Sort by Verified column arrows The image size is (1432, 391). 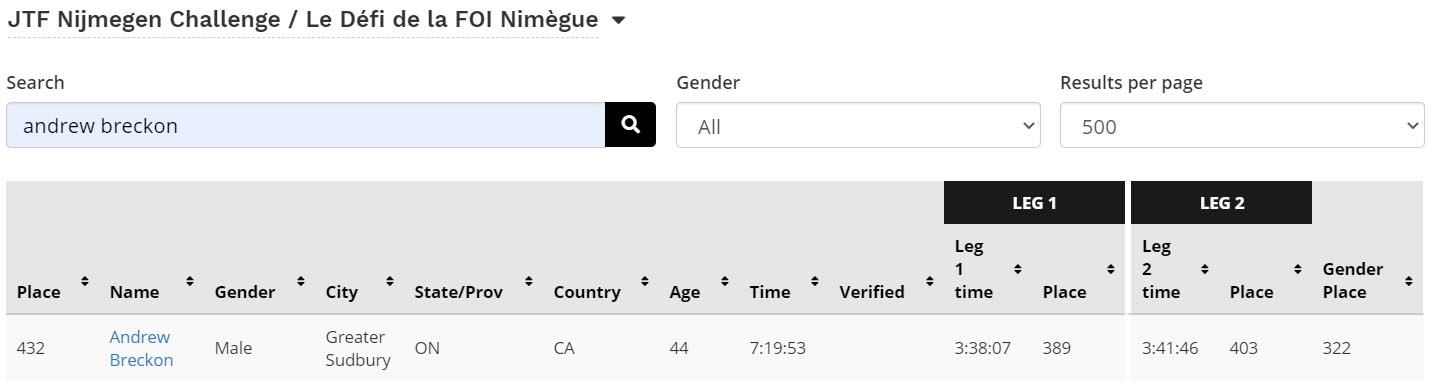pyautogui.click(x=929, y=282)
